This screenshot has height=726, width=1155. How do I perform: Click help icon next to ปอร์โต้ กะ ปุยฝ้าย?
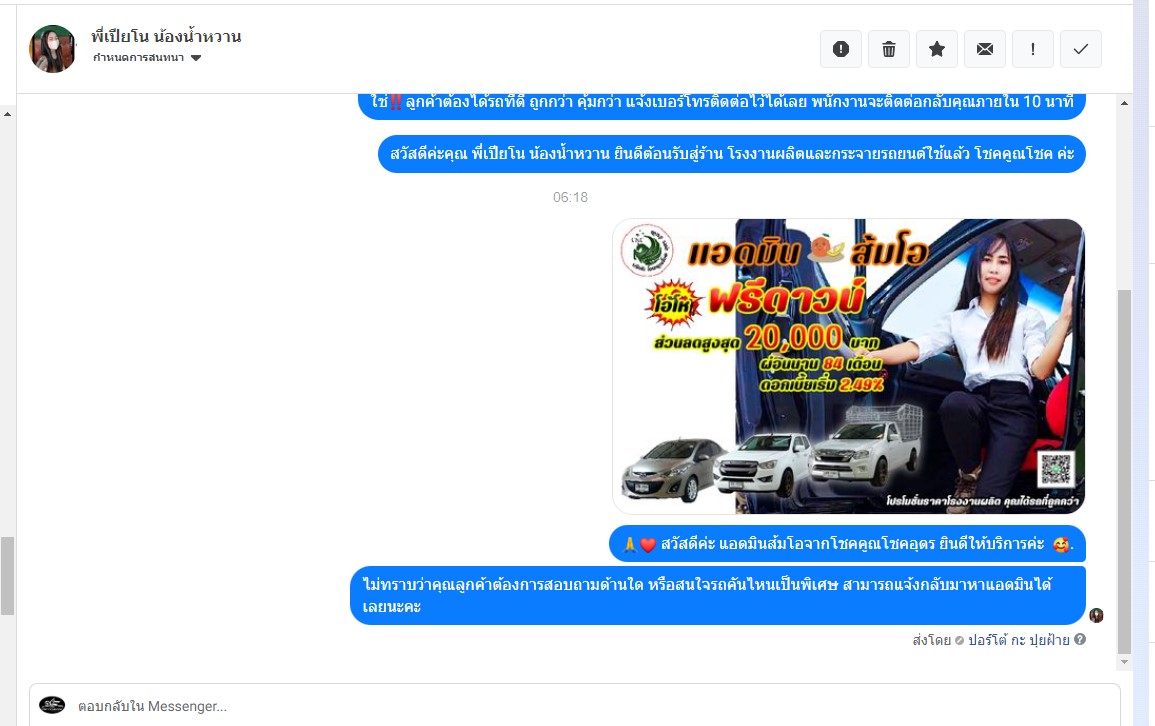click(1080, 639)
